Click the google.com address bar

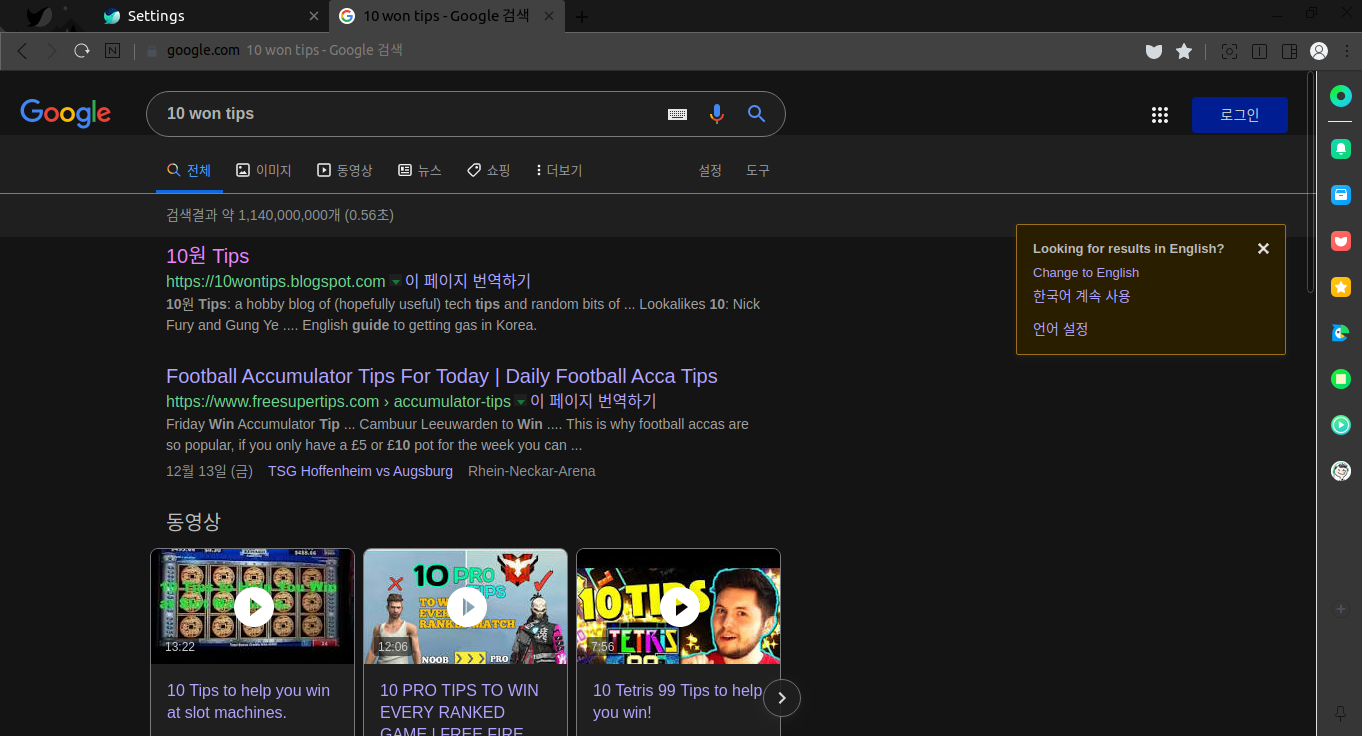(x=640, y=51)
